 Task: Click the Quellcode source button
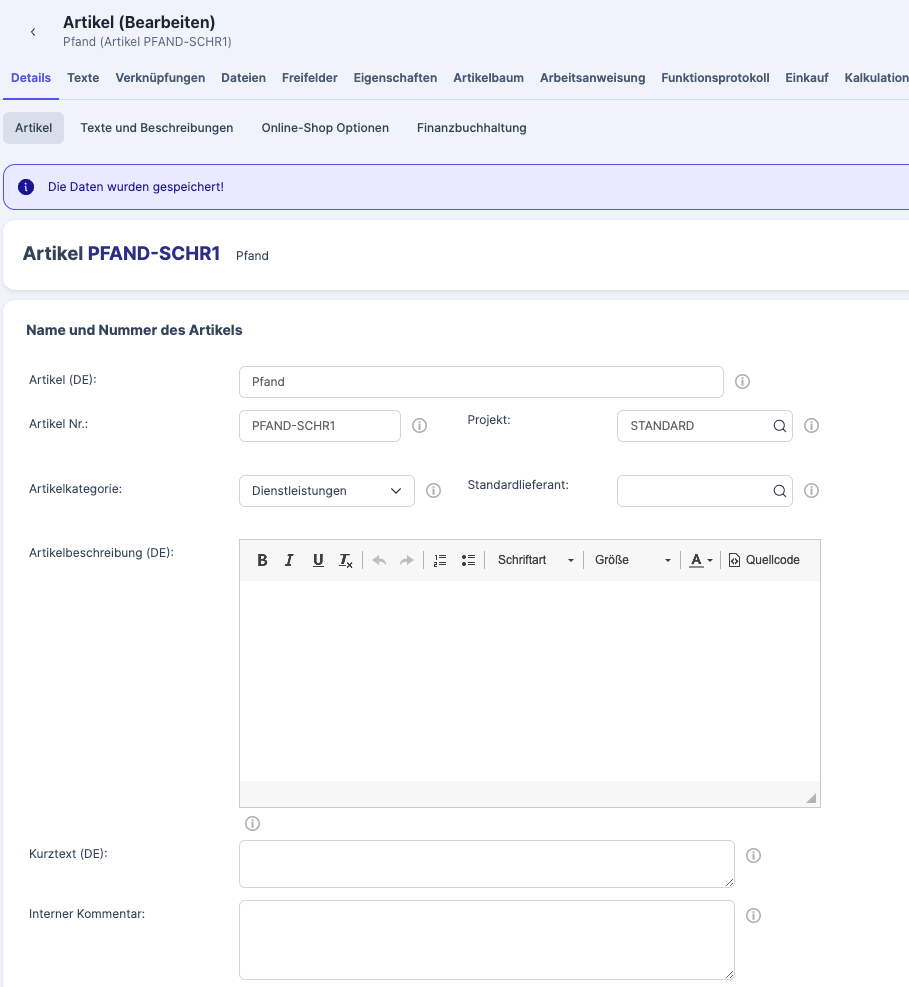pos(764,560)
